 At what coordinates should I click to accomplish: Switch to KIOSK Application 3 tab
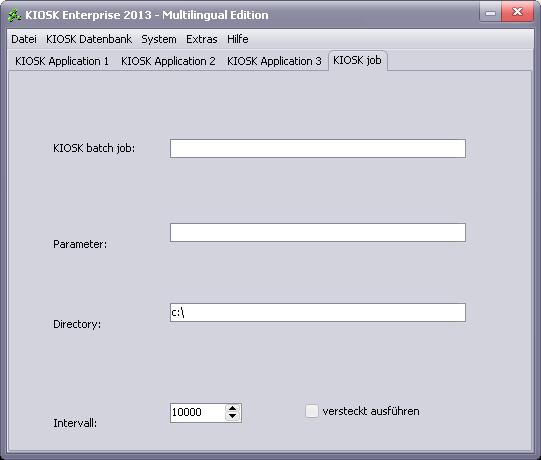(x=274, y=61)
